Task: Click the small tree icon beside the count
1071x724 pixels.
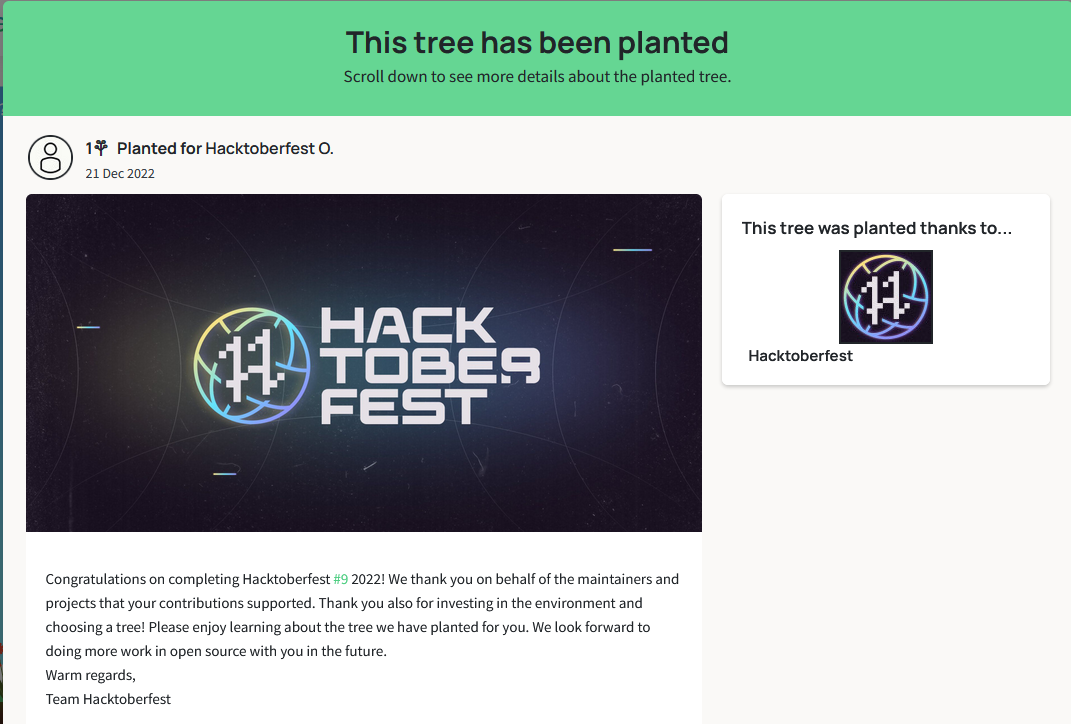Action: click(x=102, y=148)
